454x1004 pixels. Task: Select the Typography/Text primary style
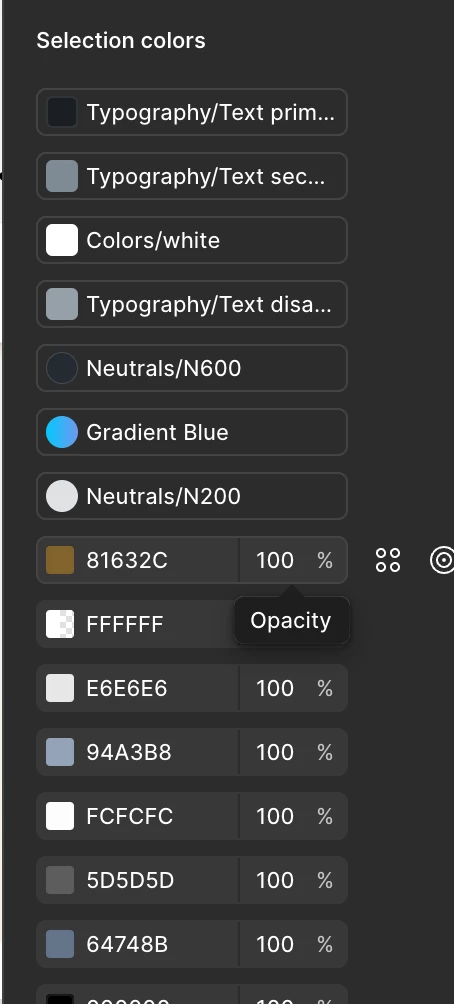[191, 112]
